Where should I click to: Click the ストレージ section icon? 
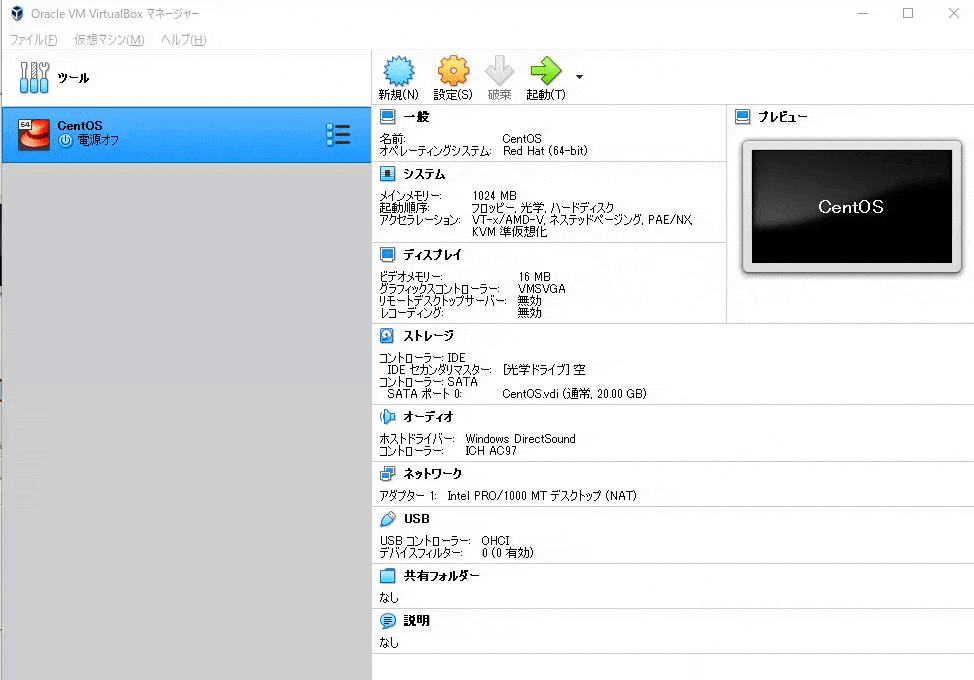point(384,335)
